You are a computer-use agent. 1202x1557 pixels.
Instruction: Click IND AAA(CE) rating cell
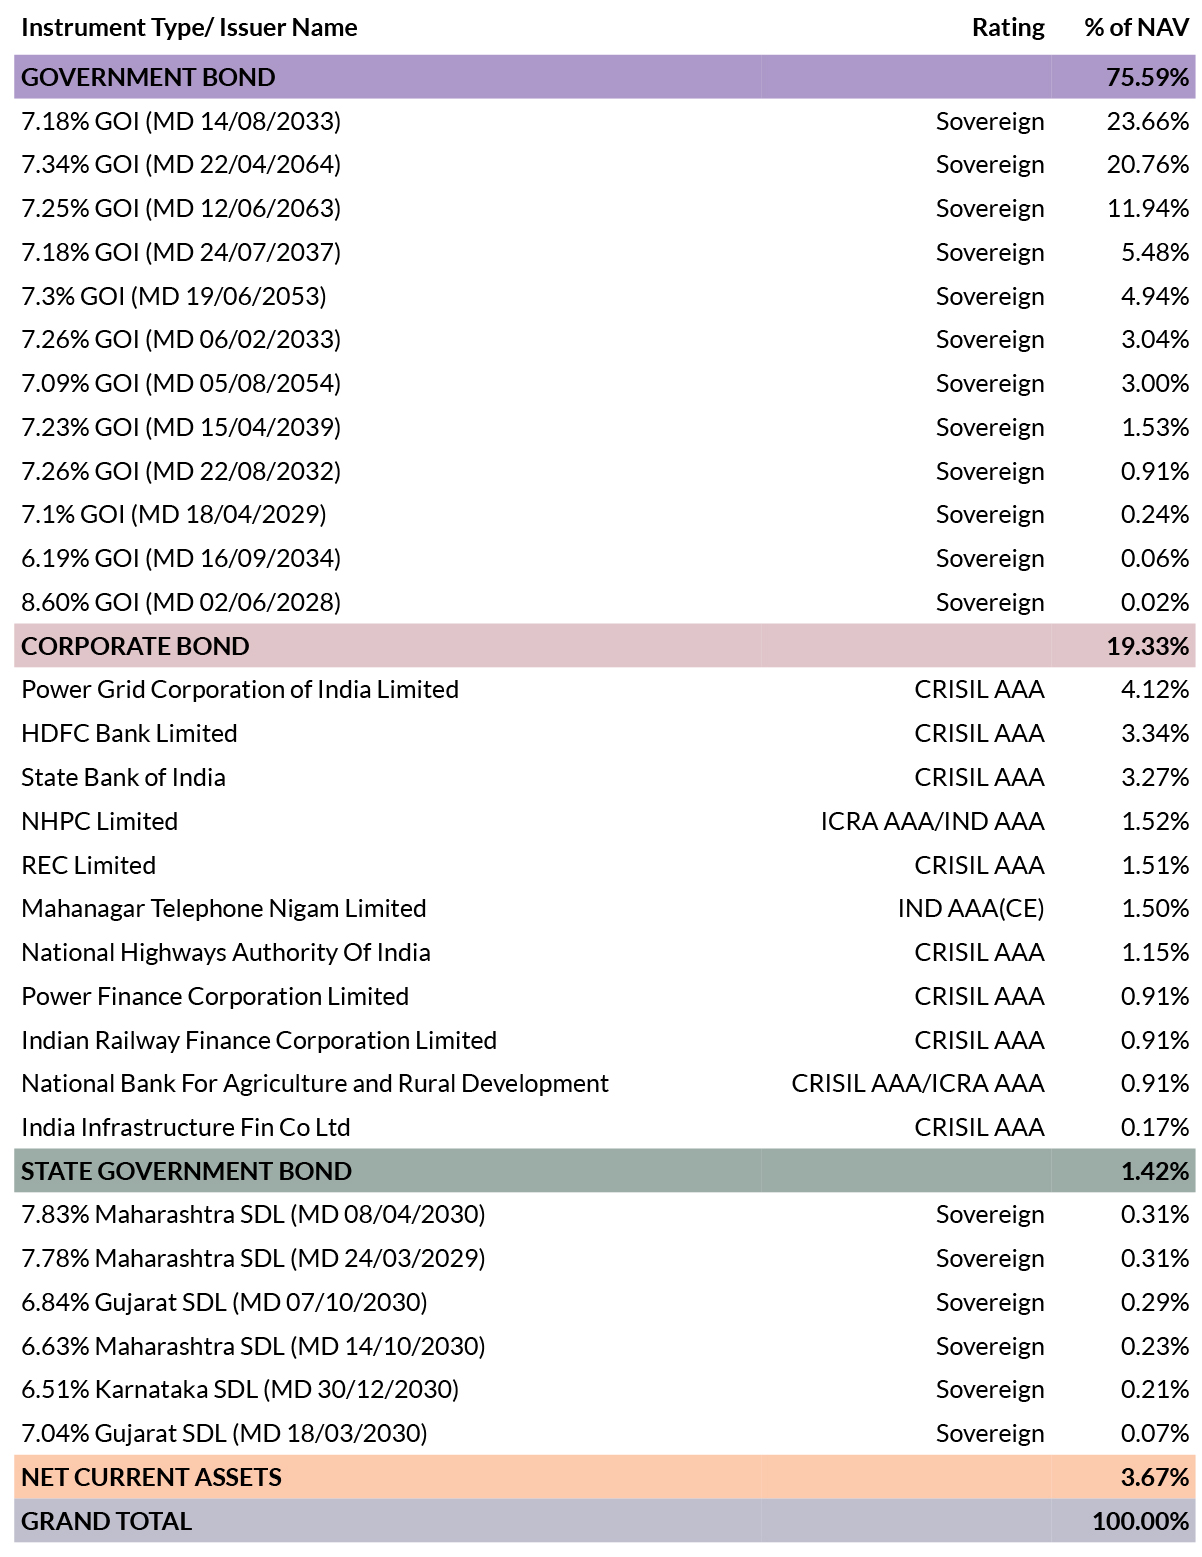click(971, 909)
